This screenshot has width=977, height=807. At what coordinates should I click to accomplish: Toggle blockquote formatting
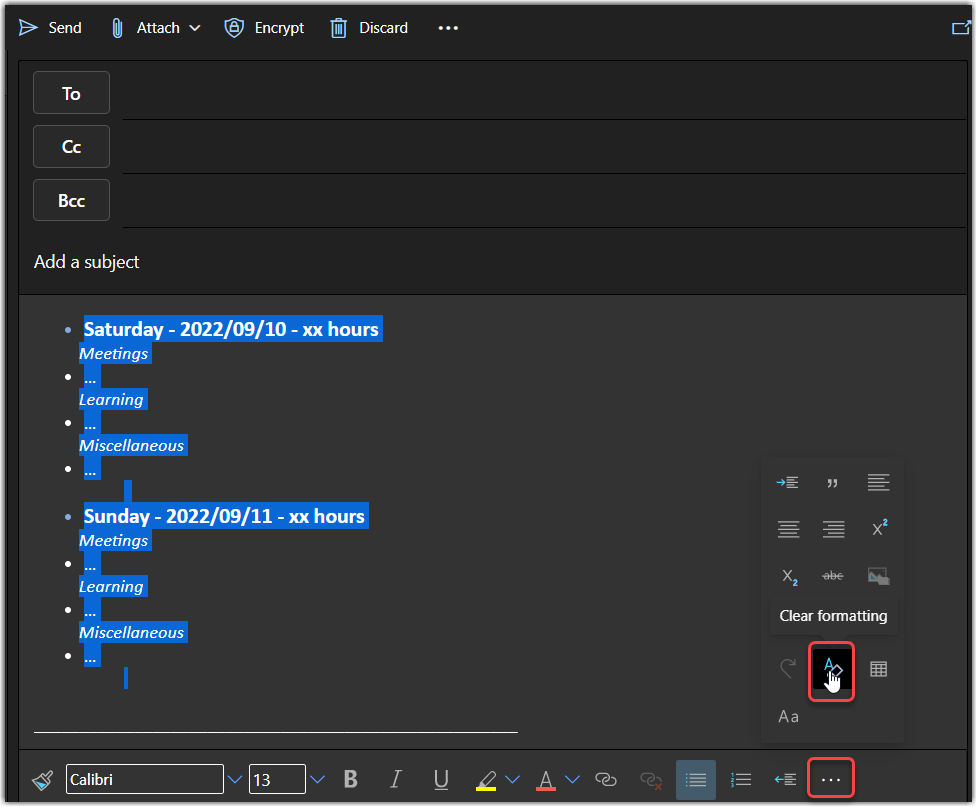[x=833, y=482]
